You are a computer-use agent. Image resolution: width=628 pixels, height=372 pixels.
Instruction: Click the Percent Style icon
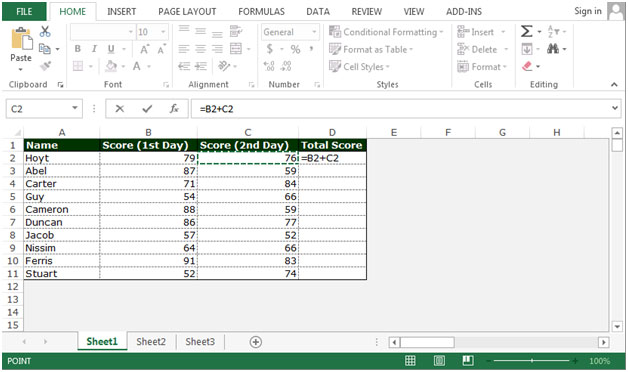(295, 49)
